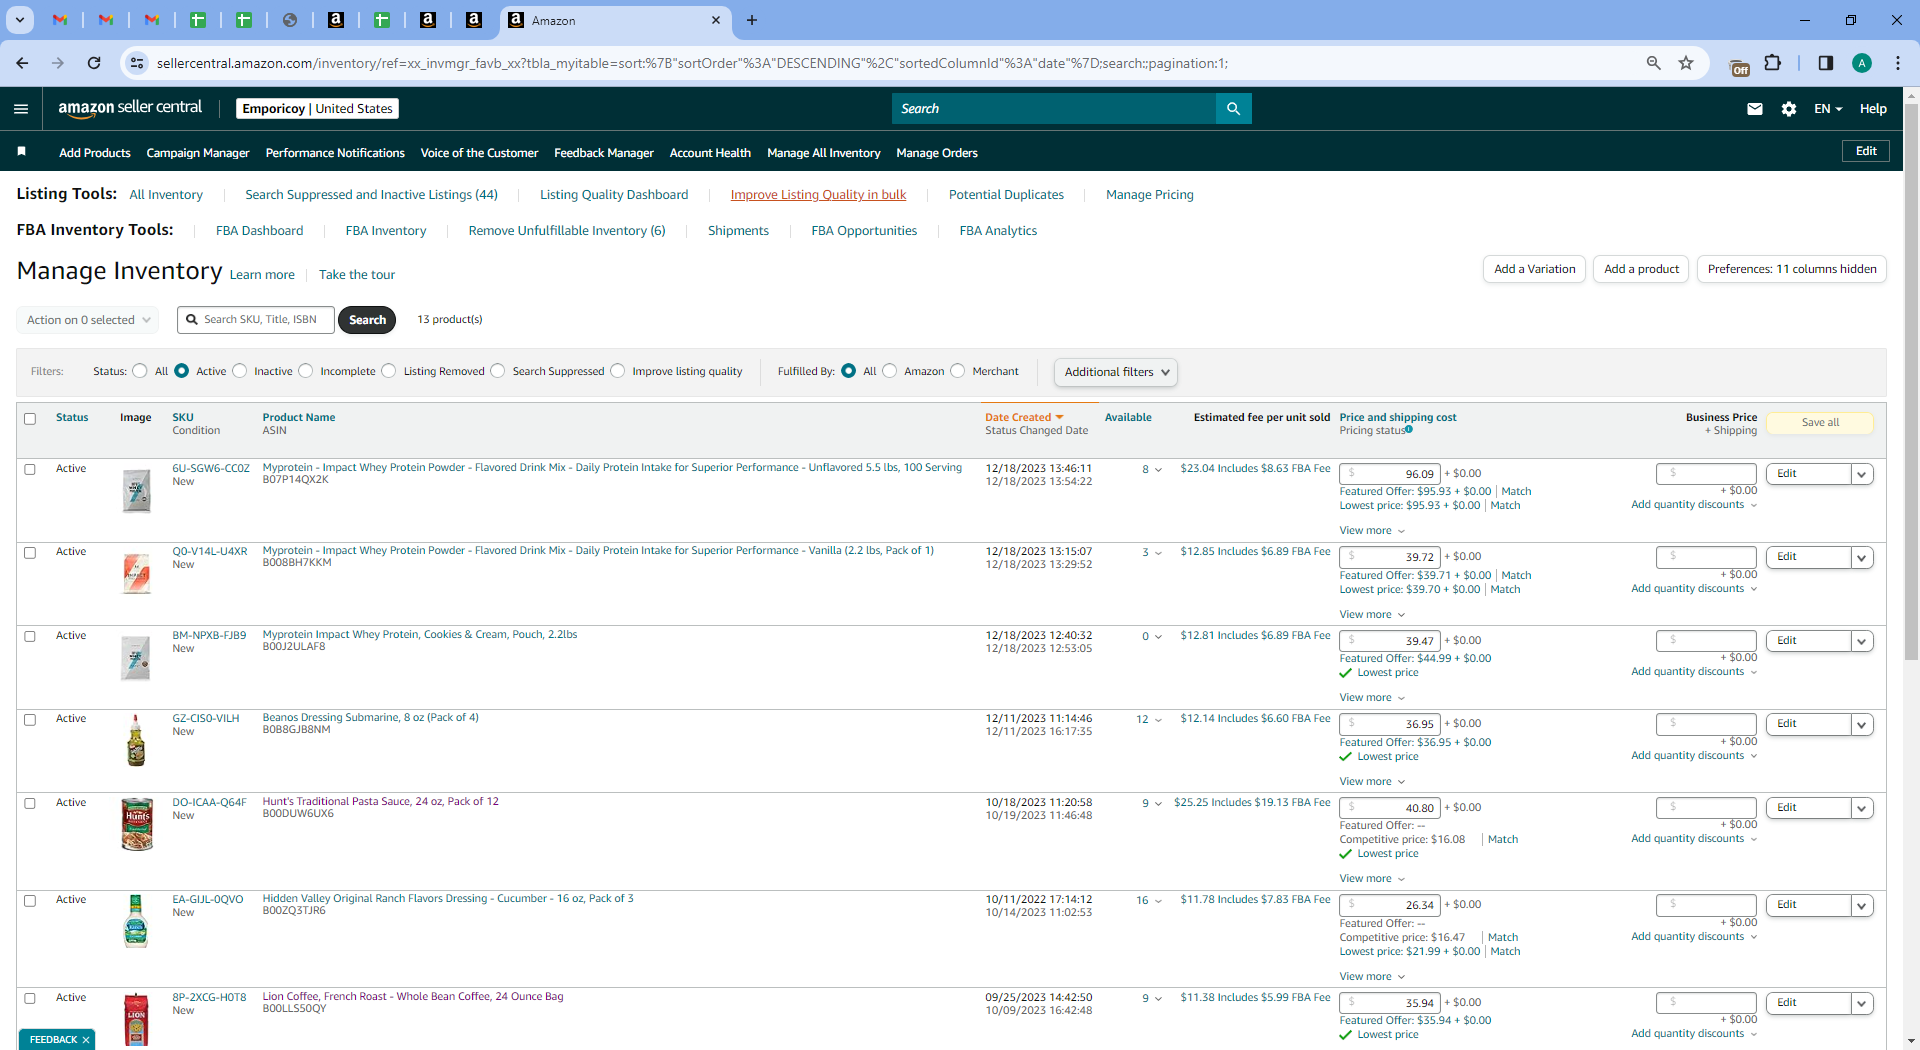The image size is (1920, 1050).
Task: Toggle the select-all header checkbox
Action: [x=30, y=419]
